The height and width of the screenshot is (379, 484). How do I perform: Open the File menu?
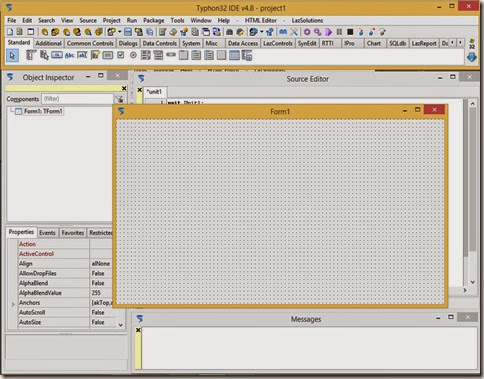click(12, 20)
